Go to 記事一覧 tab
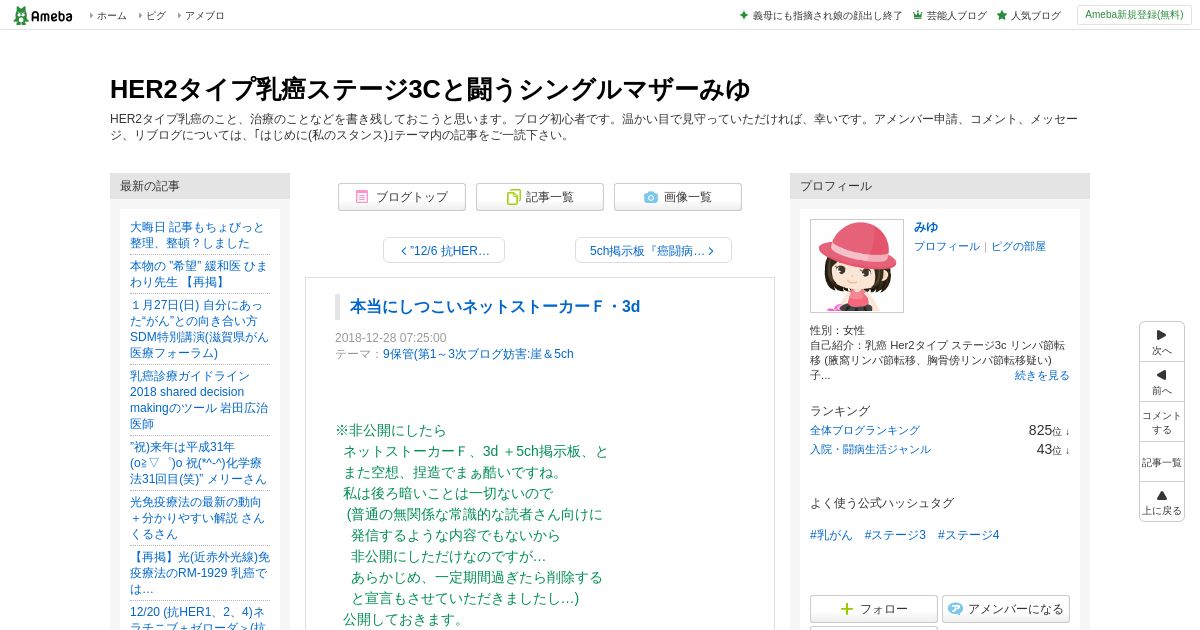The image size is (1200, 630). 540,197
